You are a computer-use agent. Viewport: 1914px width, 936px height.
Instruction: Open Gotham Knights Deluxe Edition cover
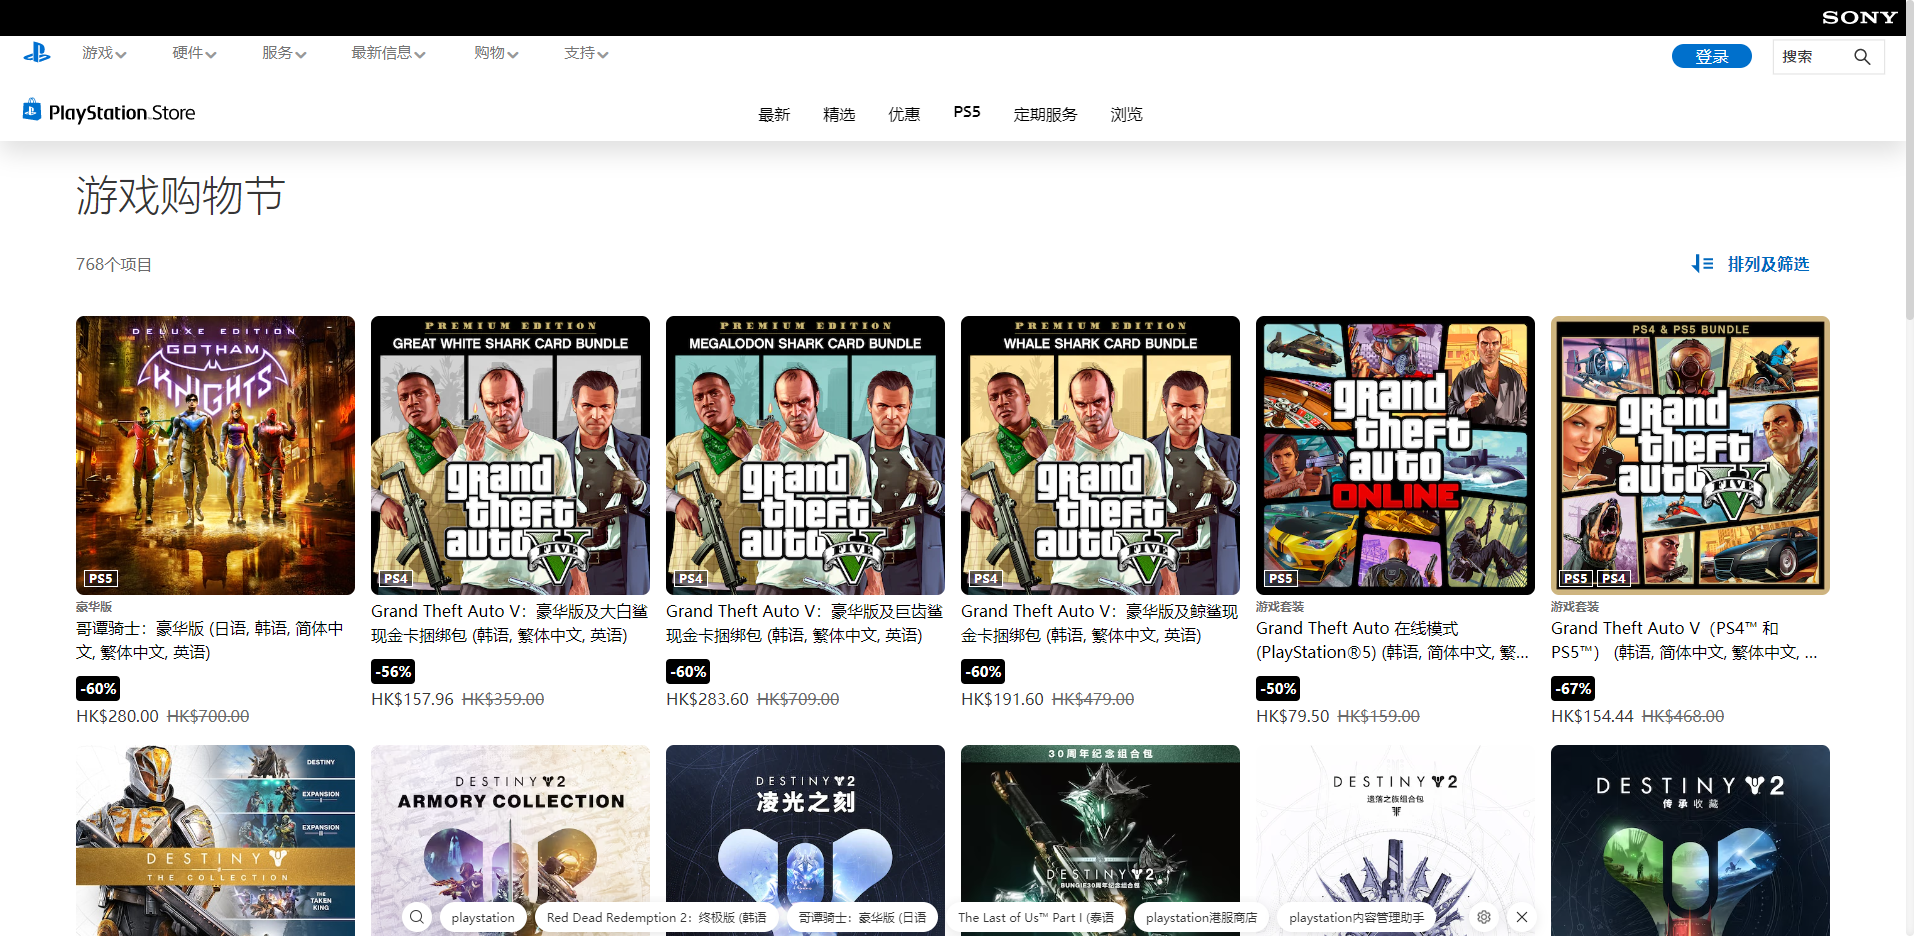click(x=215, y=455)
